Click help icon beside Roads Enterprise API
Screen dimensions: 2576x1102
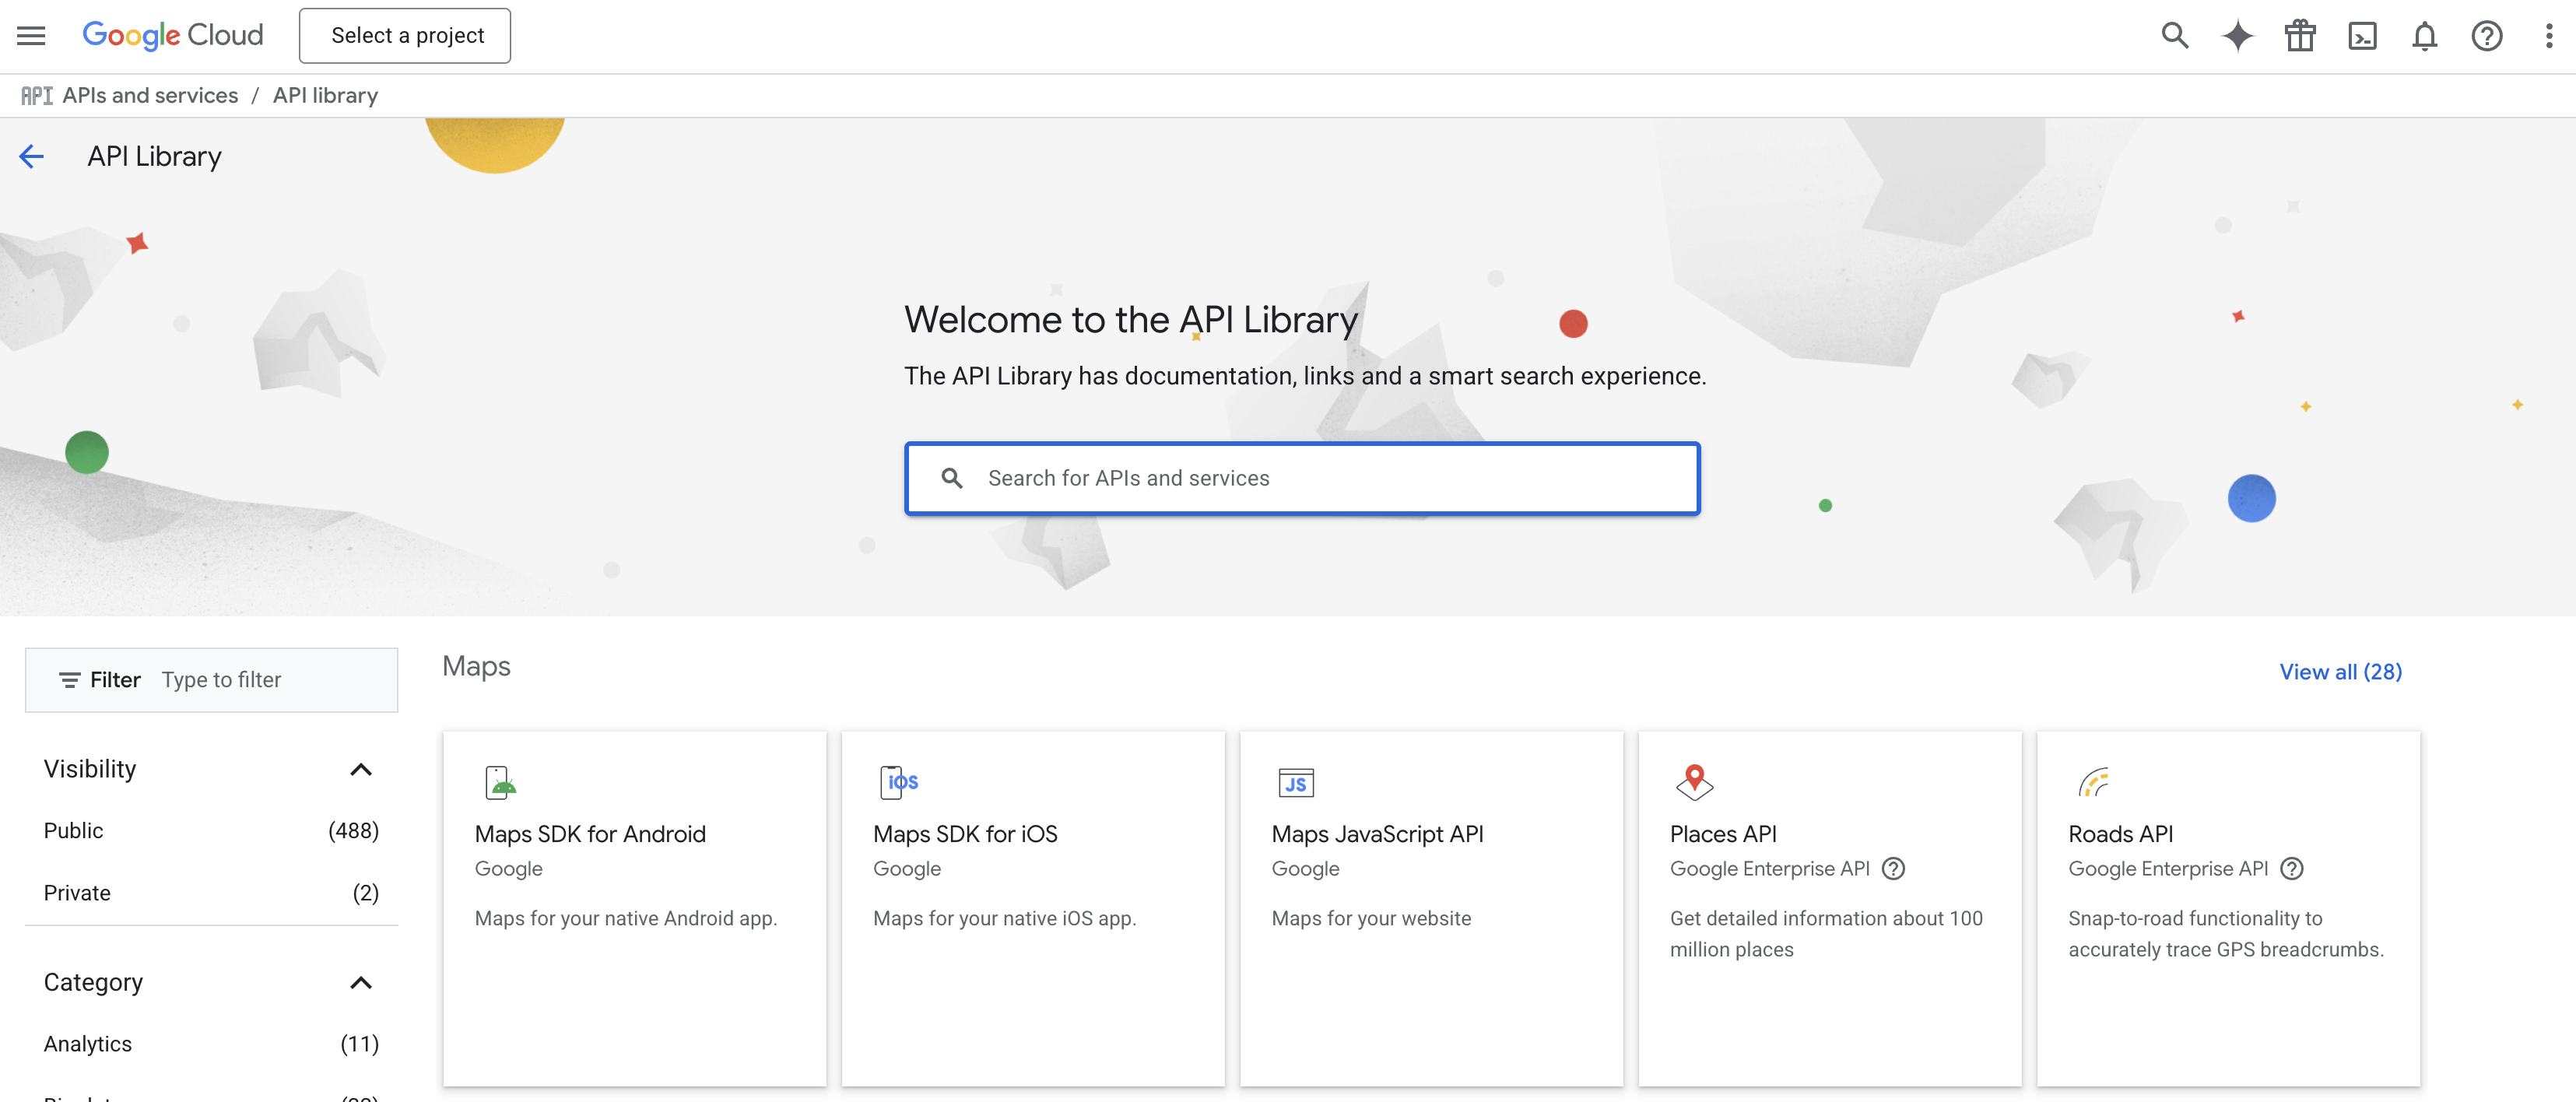pos(2291,869)
